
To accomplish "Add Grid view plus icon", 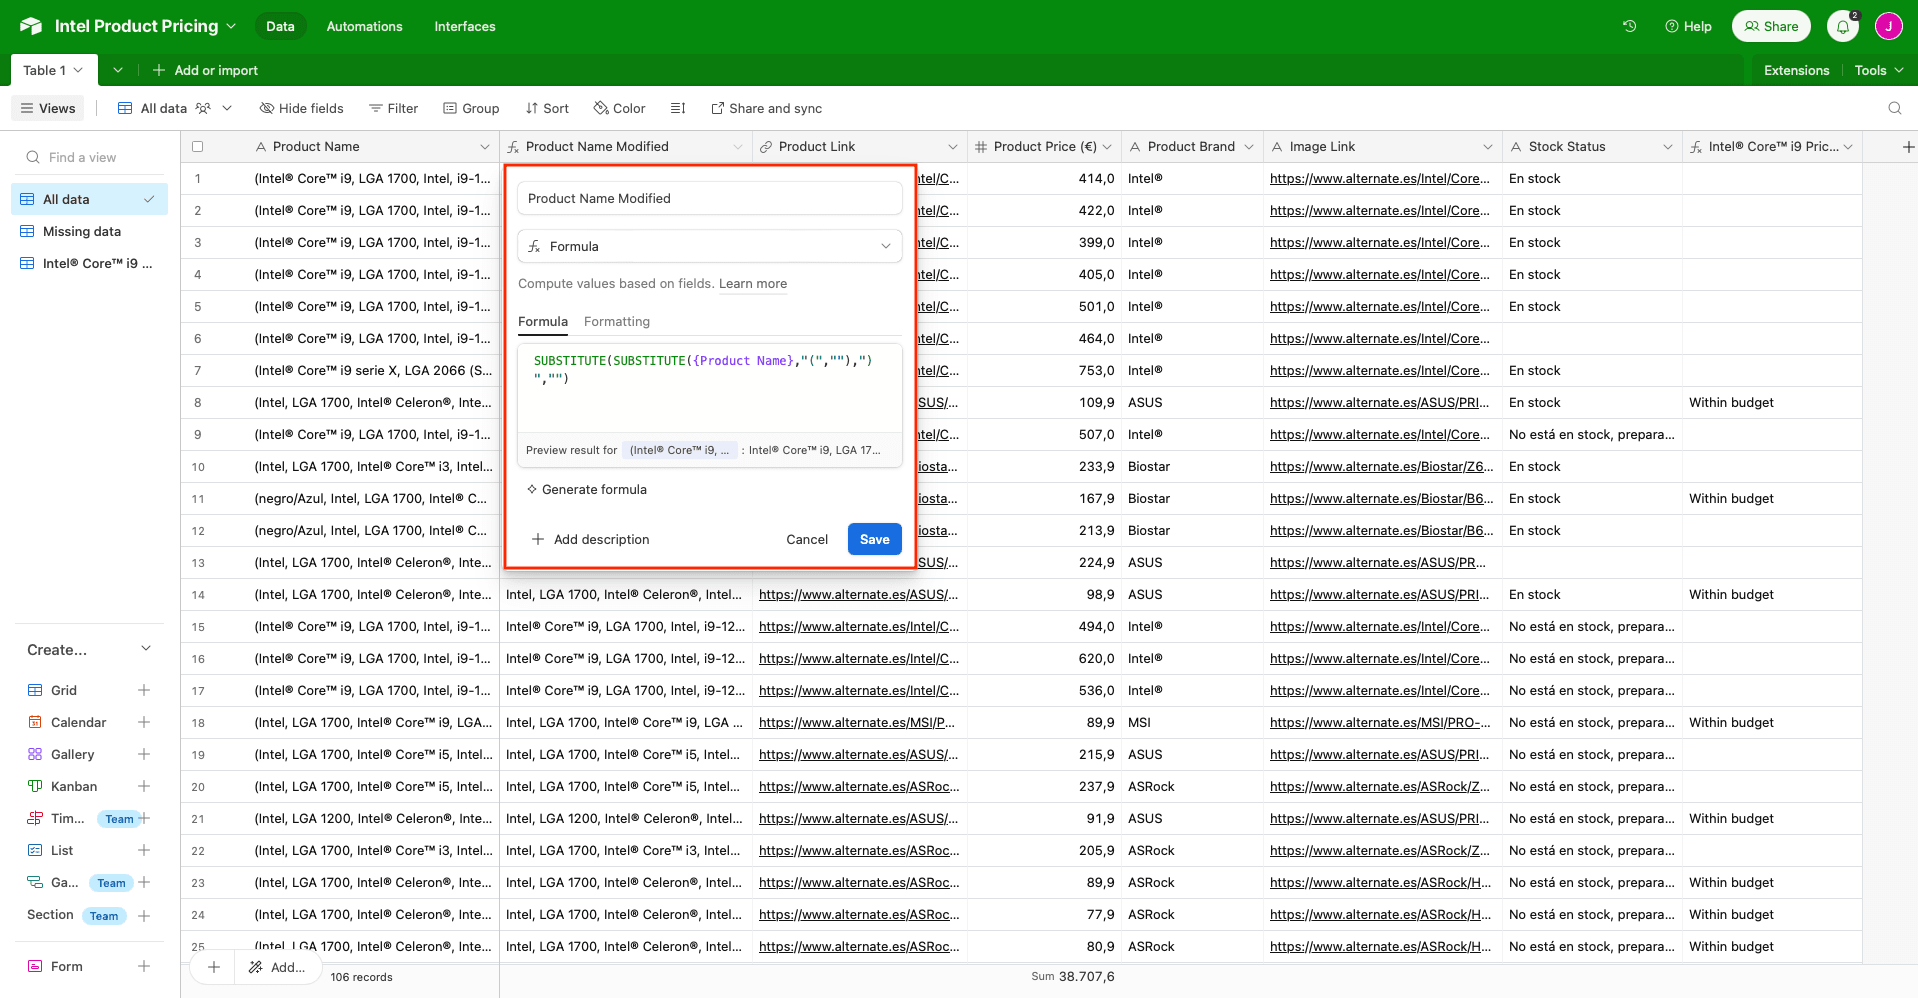I will pos(144,690).
